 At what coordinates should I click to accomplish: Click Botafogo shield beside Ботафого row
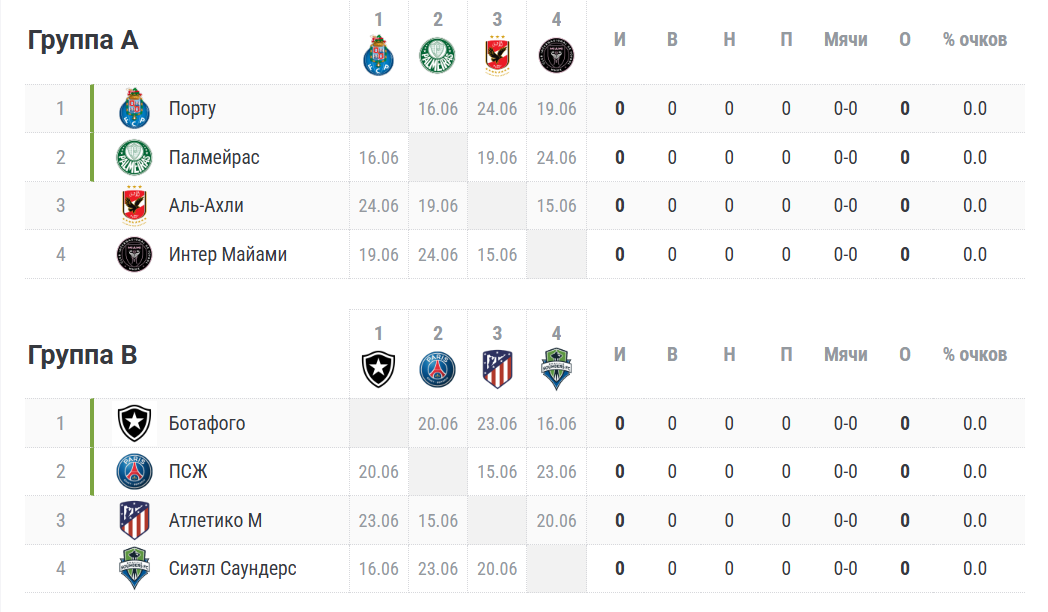134,423
